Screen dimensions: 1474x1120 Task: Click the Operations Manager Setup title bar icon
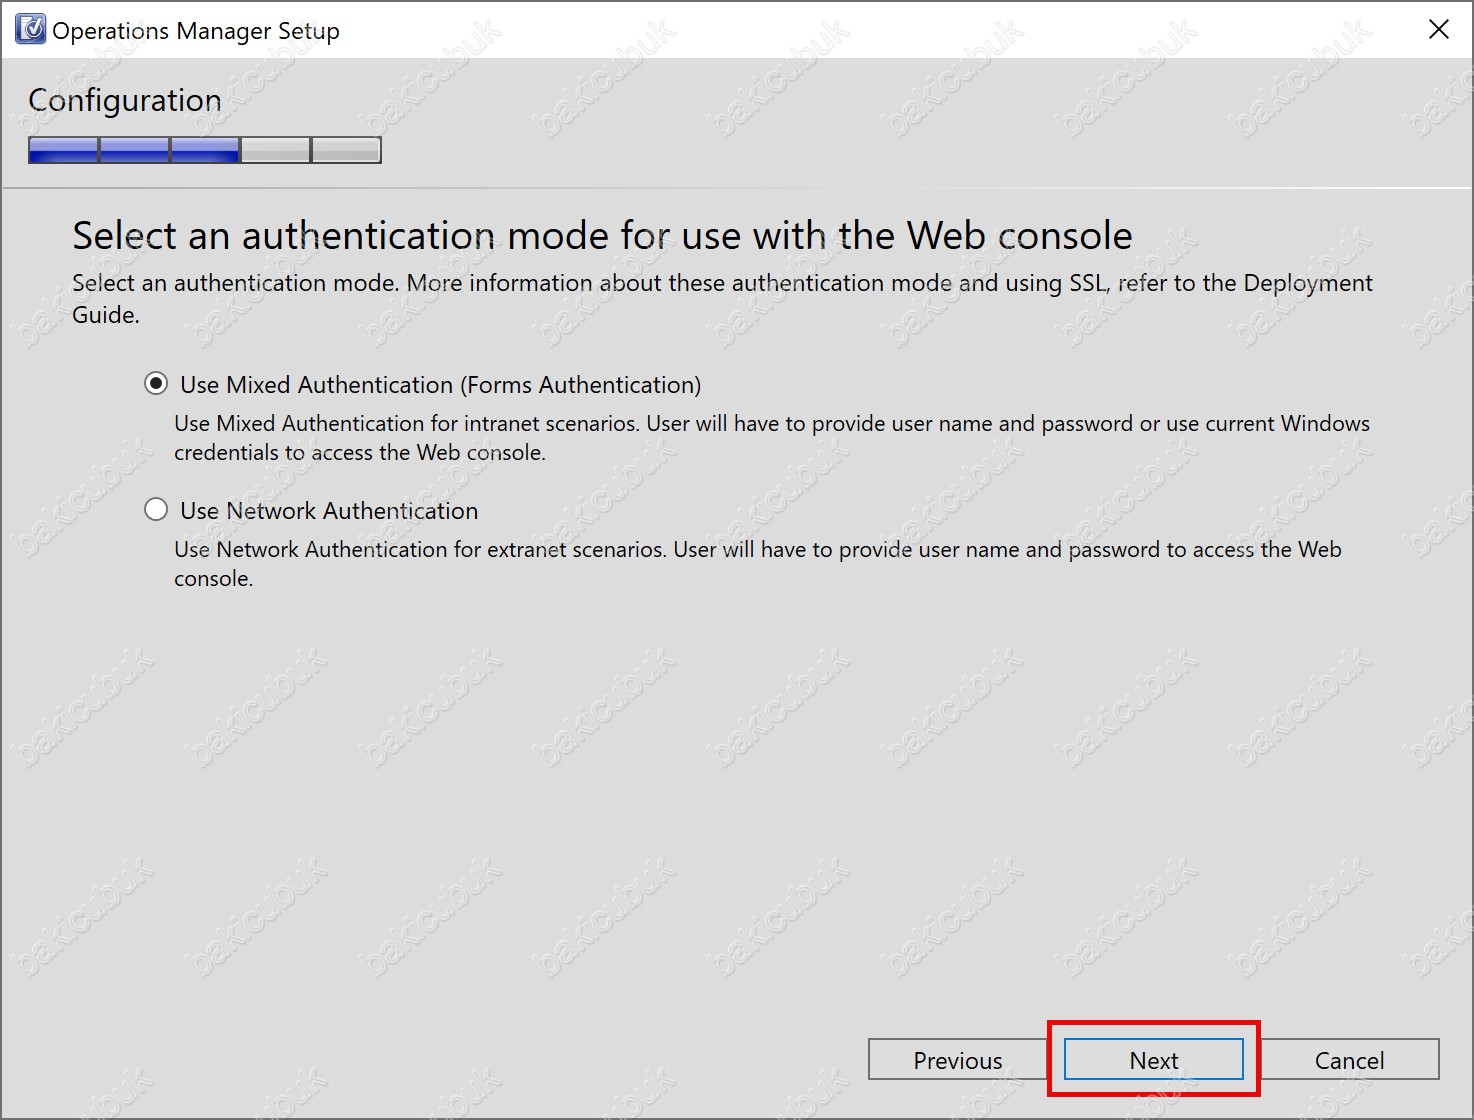click(x=30, y=30)
